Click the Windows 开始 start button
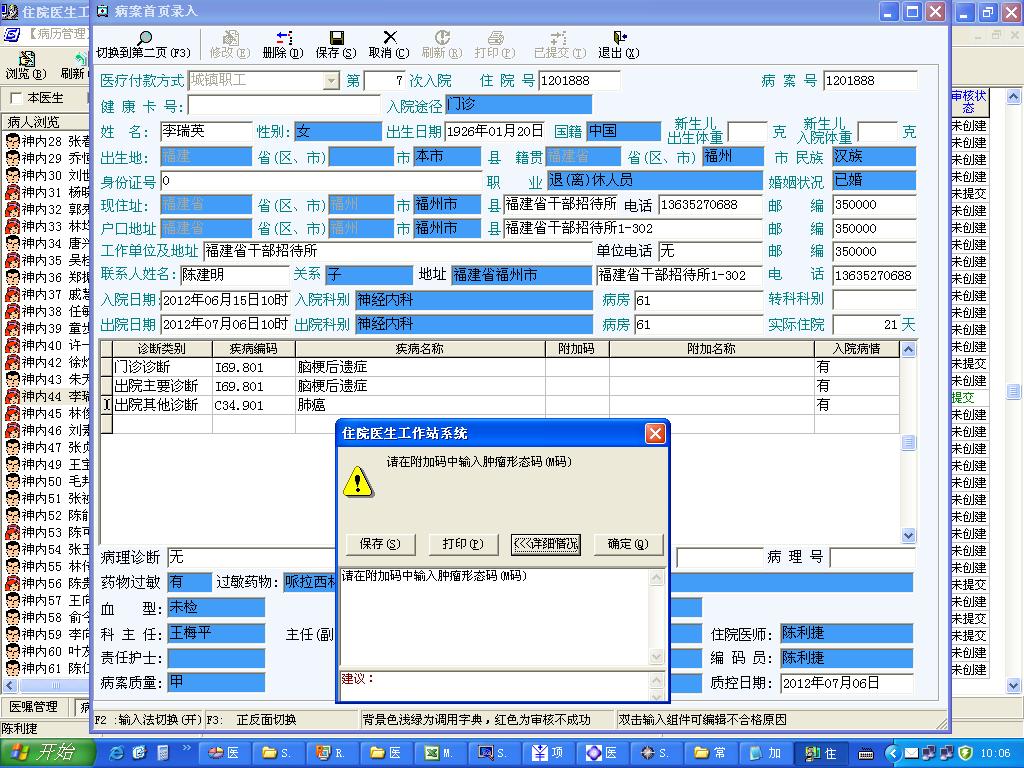 tap(48, 753)
